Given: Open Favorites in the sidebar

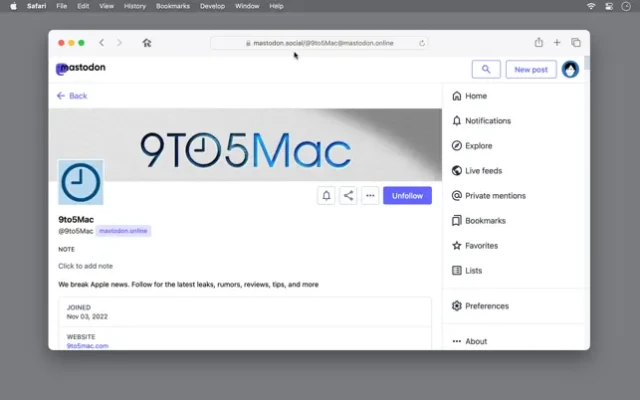Looking at the screenshot, I should (481, 246).
